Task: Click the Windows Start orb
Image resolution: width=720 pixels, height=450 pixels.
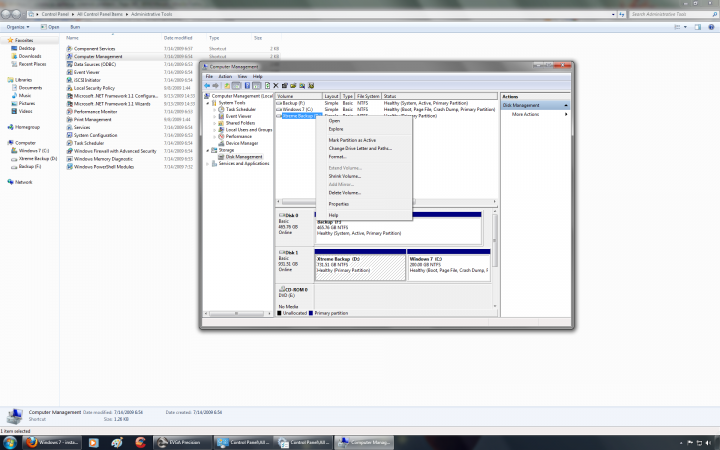Action: click(x=10, y=442)
